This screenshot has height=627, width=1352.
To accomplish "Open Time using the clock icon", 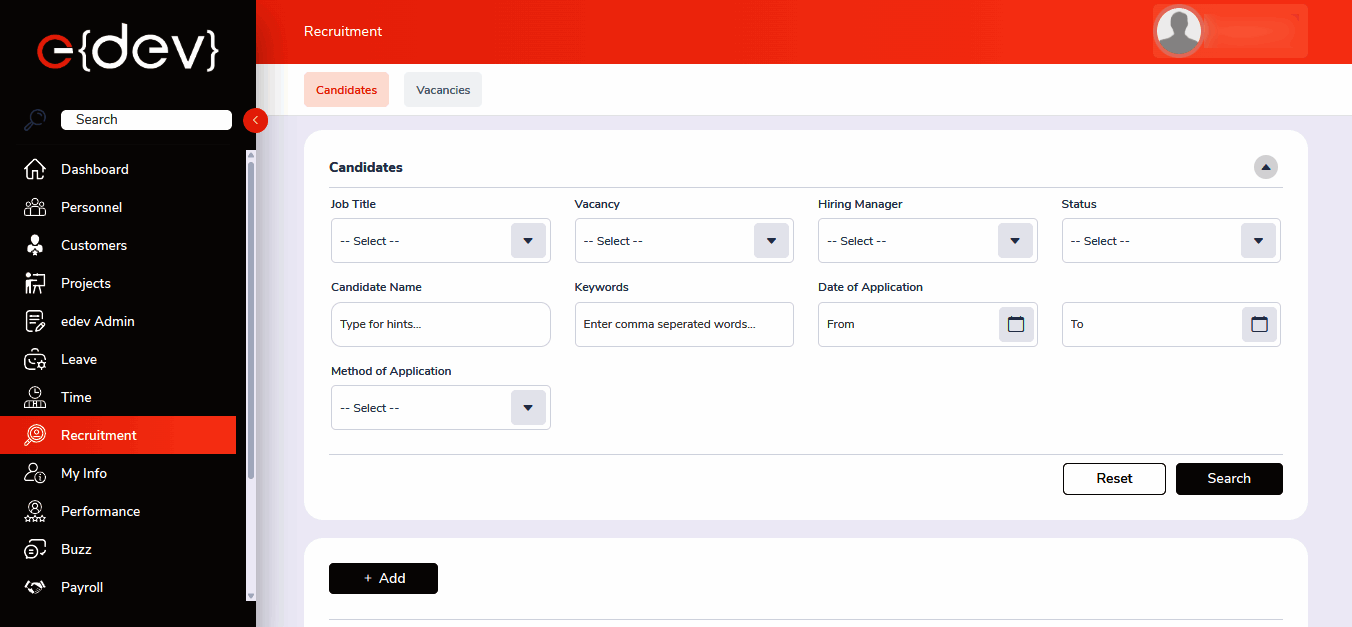I will [35, 398].
